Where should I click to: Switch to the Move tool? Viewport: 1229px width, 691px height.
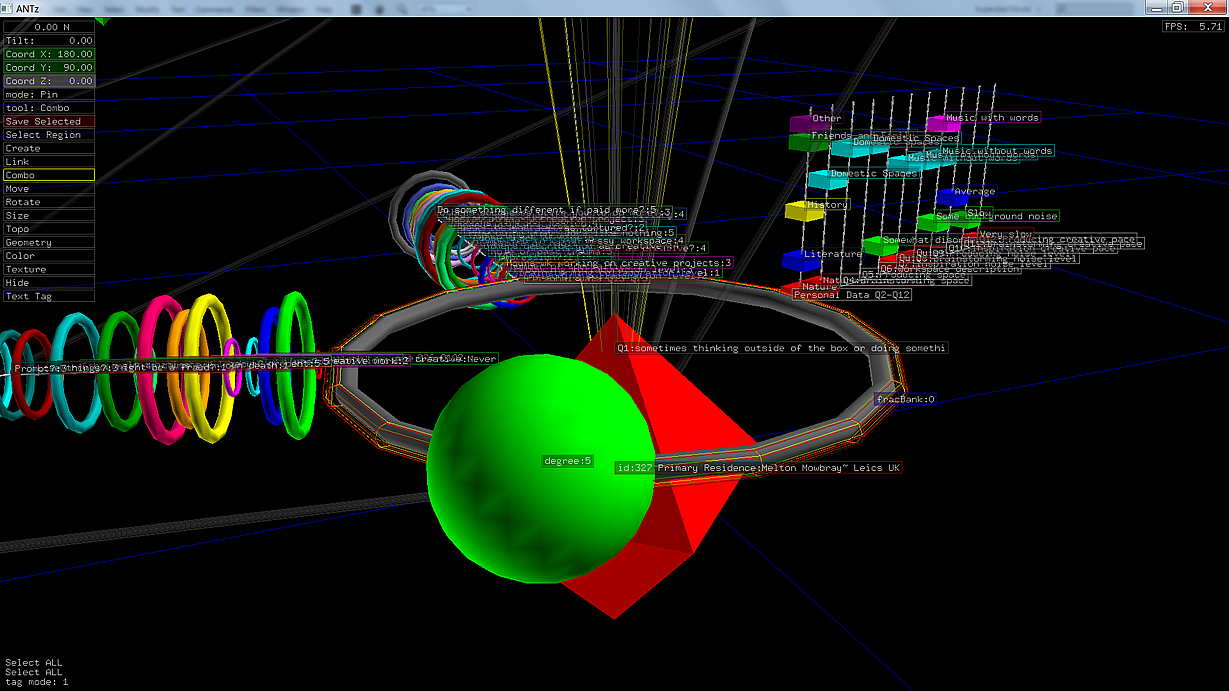49,189
